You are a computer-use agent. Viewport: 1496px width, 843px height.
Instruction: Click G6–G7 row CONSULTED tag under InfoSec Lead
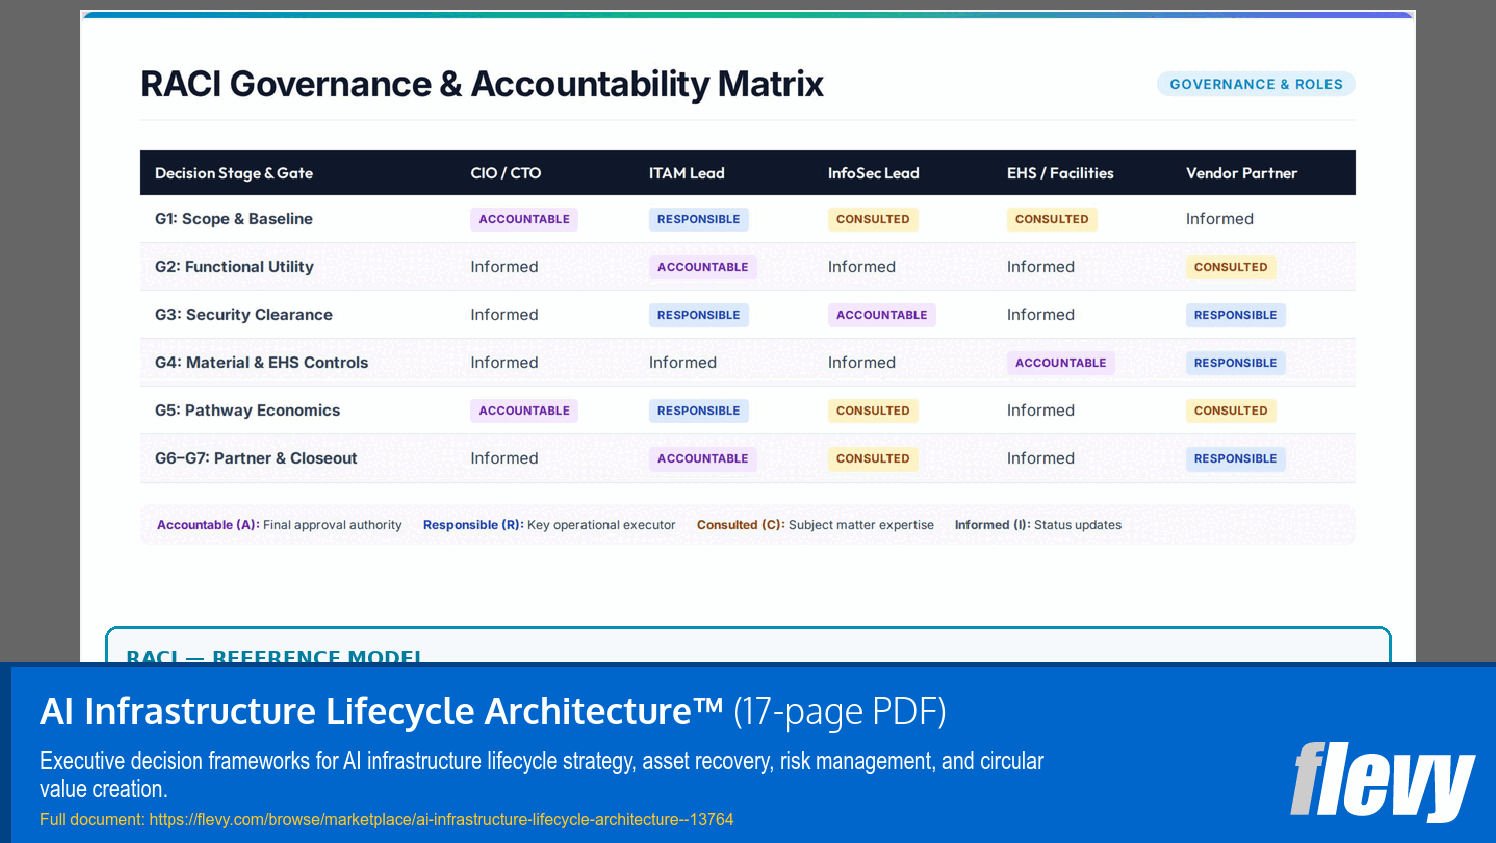point(873,458)
